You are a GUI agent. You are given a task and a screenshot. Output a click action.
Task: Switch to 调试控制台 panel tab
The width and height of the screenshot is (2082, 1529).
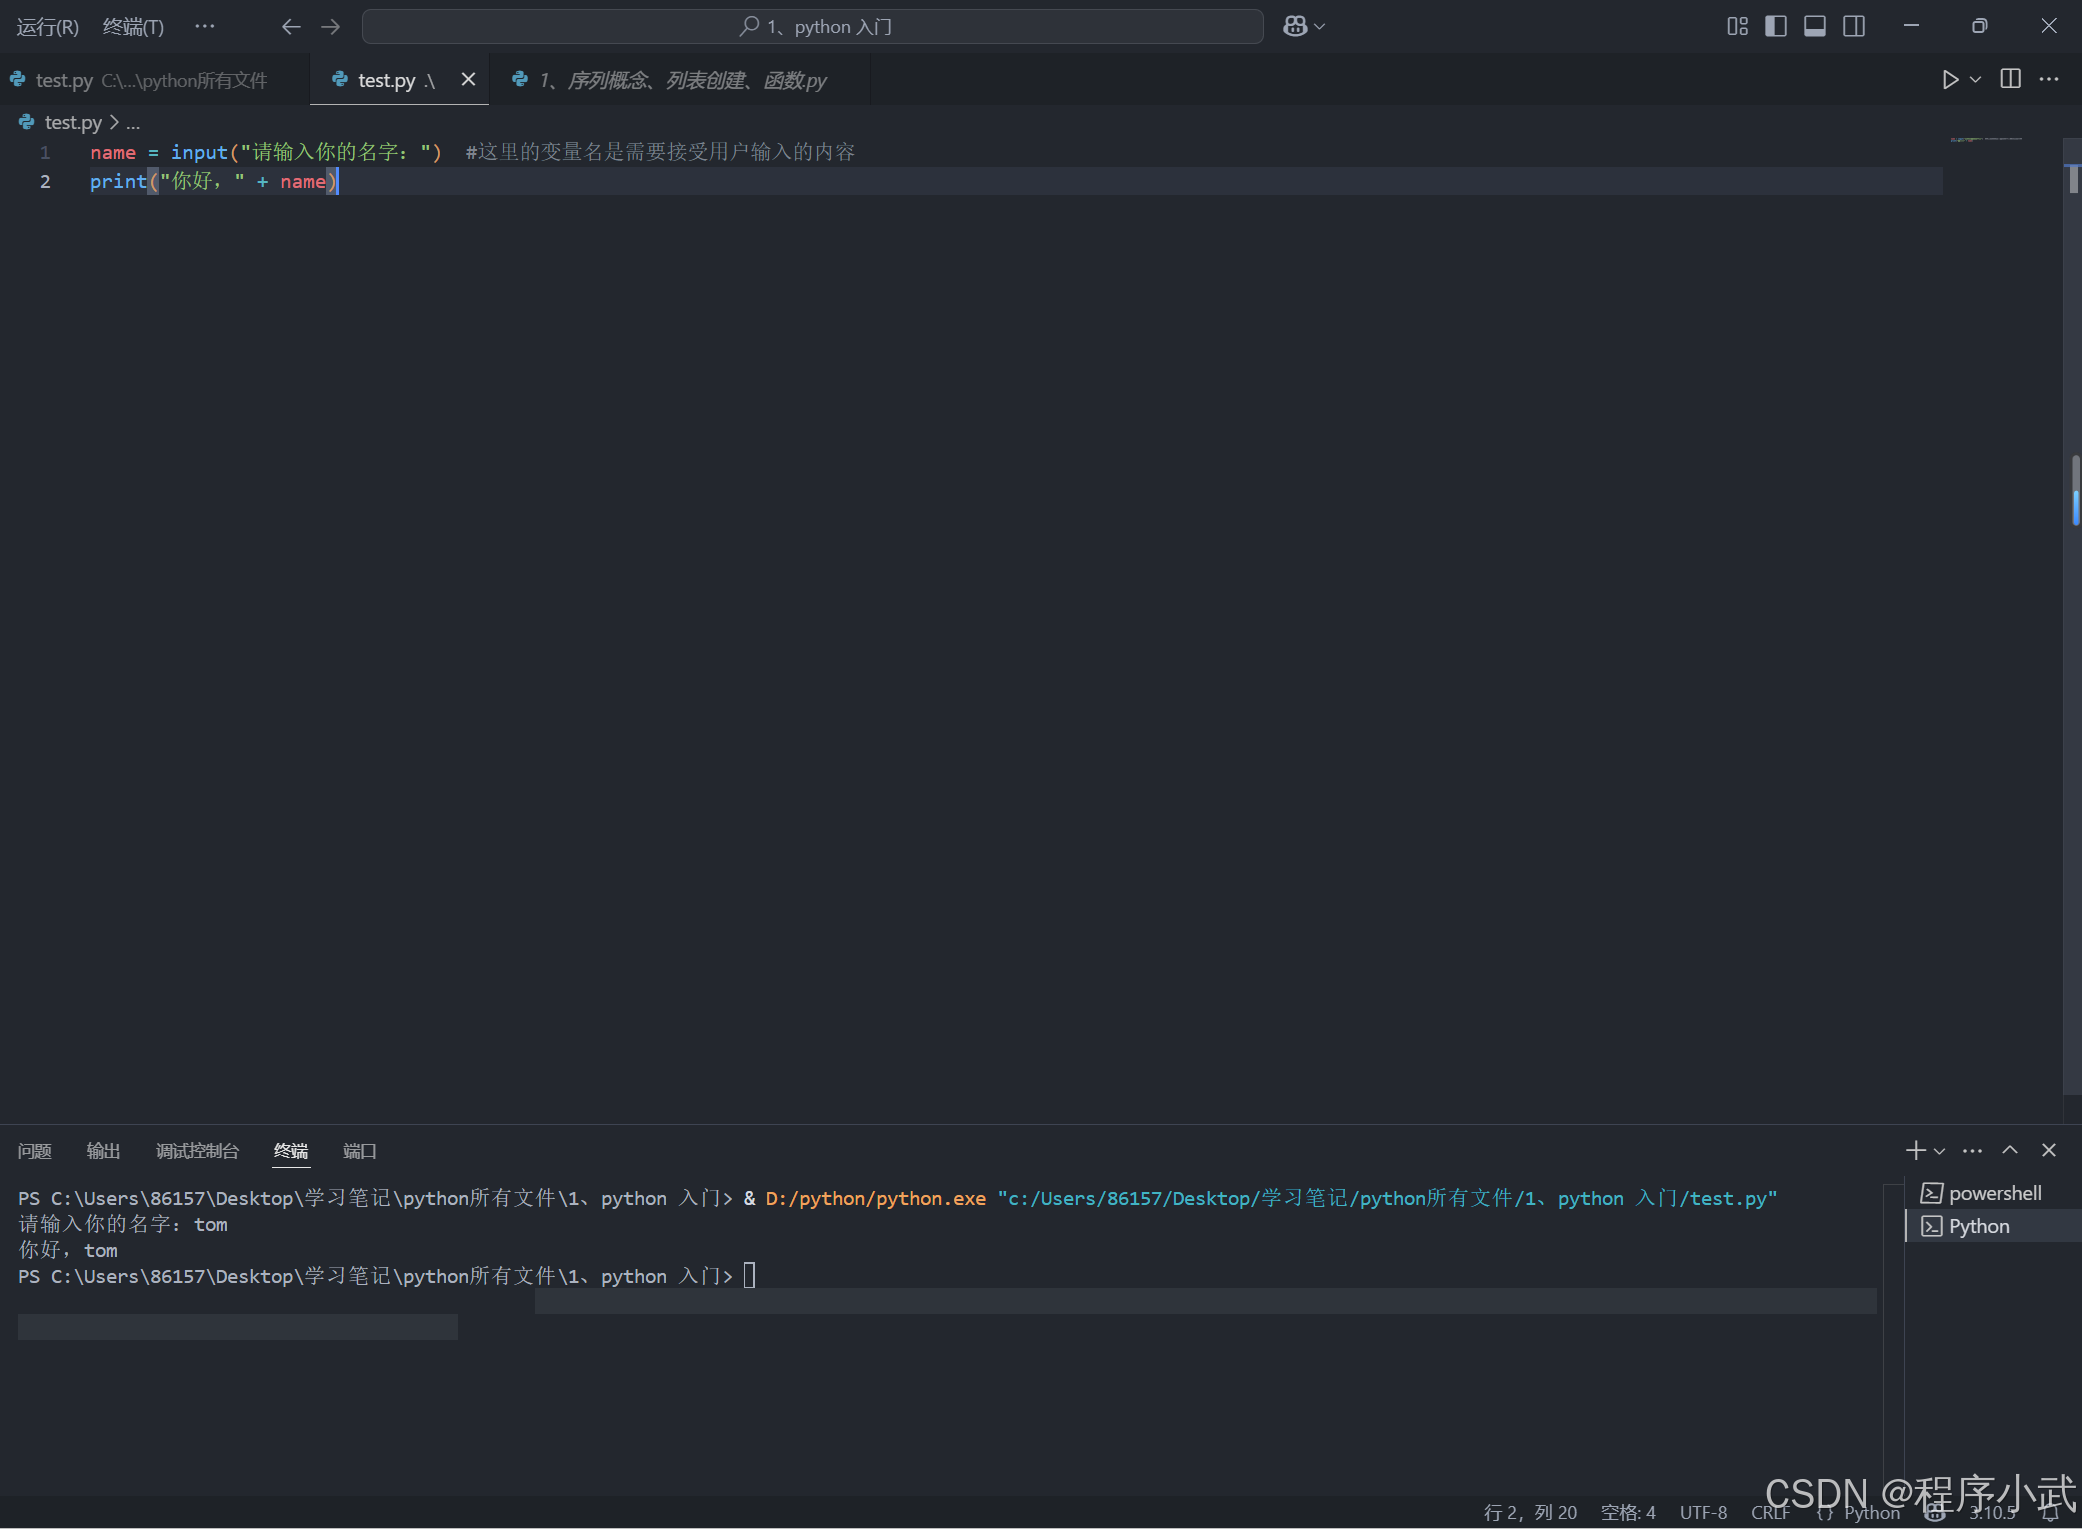click(197, 1152)
